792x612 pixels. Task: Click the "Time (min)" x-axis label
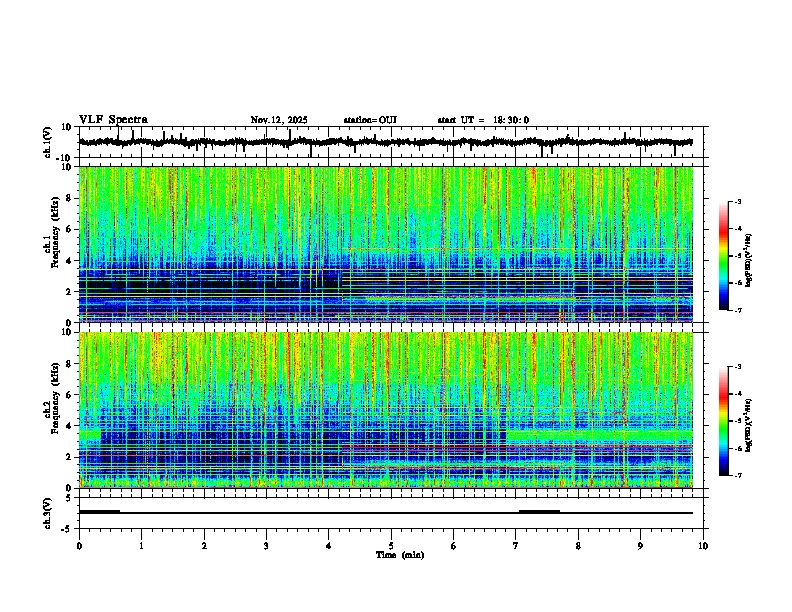tap(400, 555)
